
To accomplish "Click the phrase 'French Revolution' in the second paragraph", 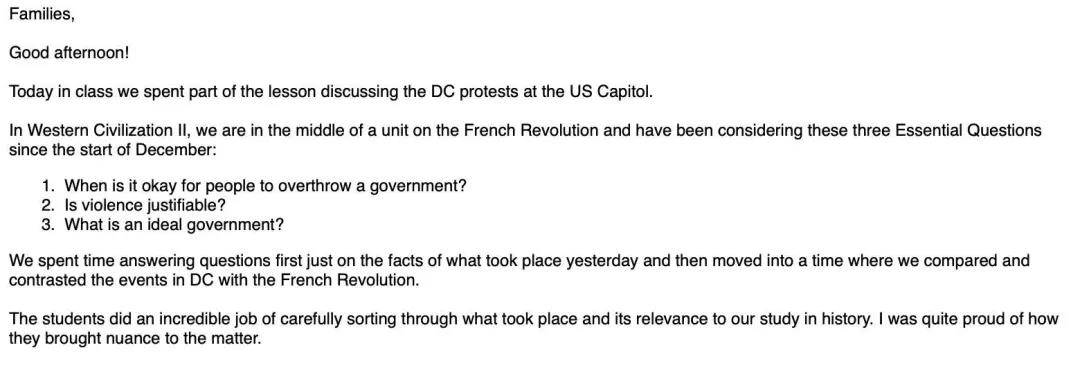I will (531, 131).
